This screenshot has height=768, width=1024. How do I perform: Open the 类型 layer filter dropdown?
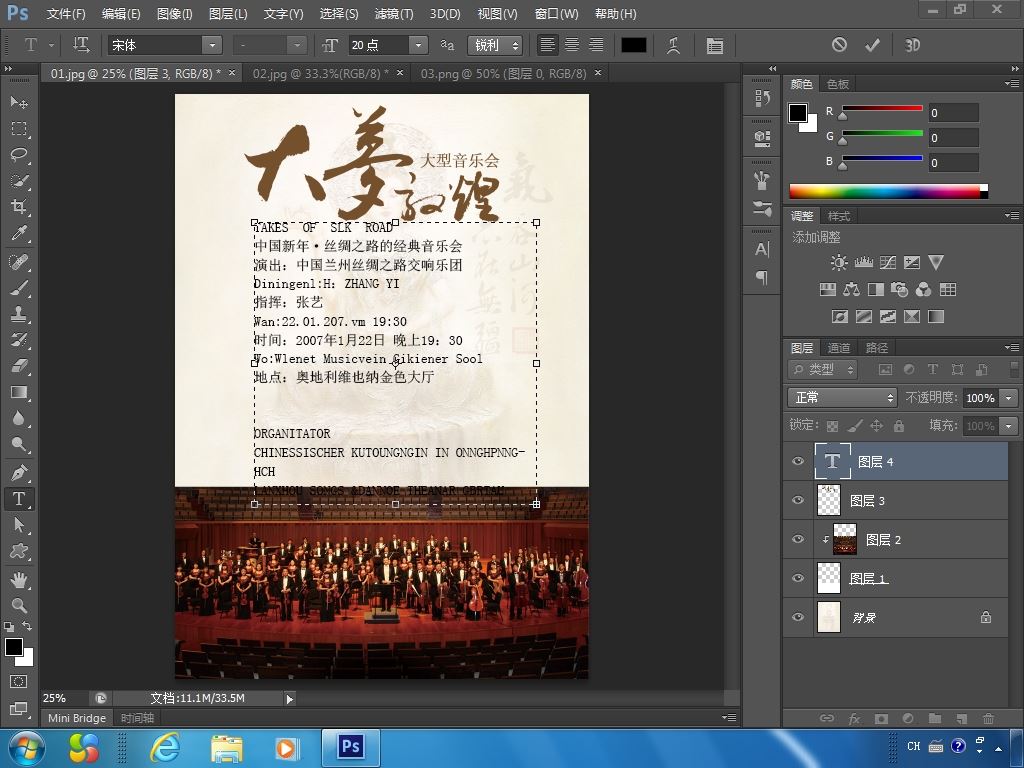click(x=823, y=370)
